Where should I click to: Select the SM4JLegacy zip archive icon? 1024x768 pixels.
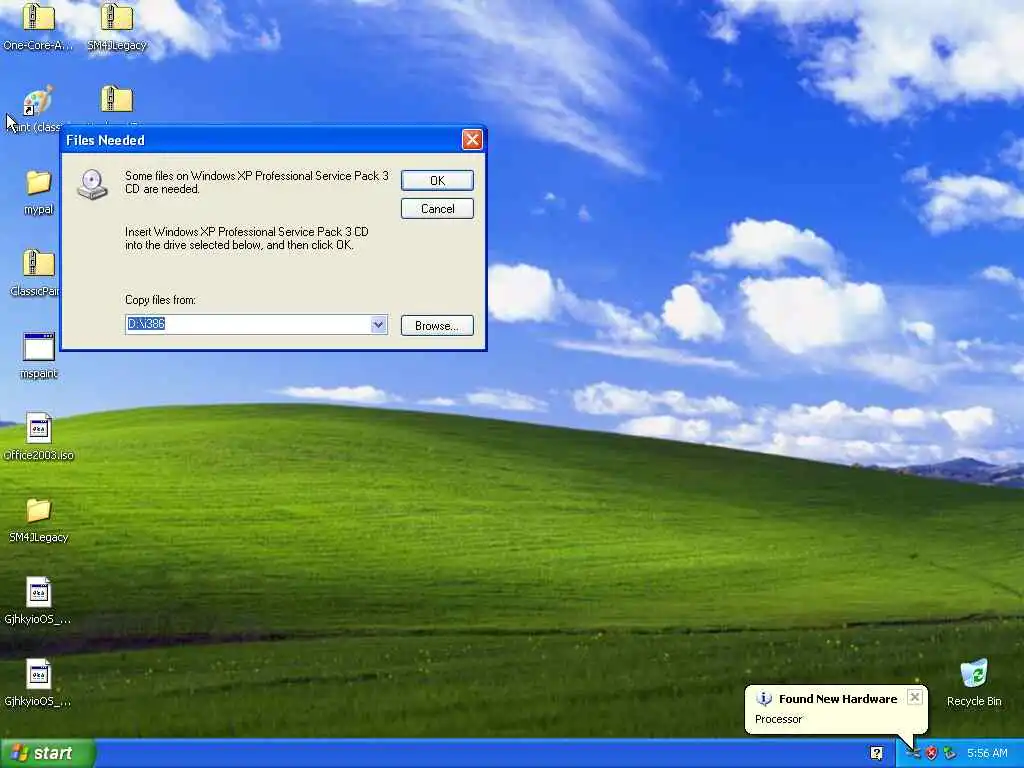click(117, 17)
